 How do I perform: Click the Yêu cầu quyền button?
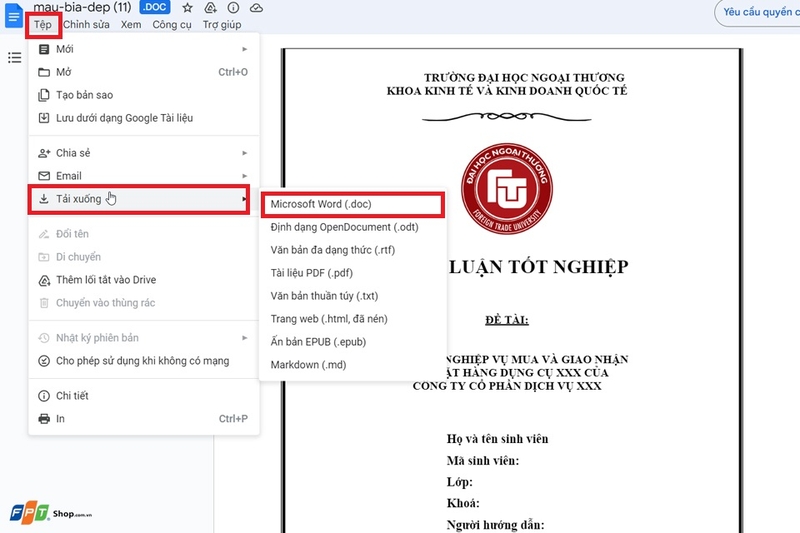click(x=757, y=12)
